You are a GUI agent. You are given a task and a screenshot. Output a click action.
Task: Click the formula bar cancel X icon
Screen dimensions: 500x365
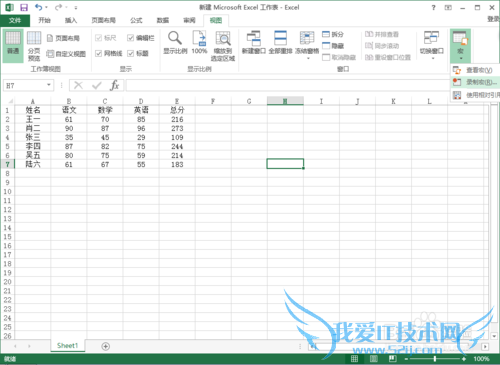pos(78,86)
